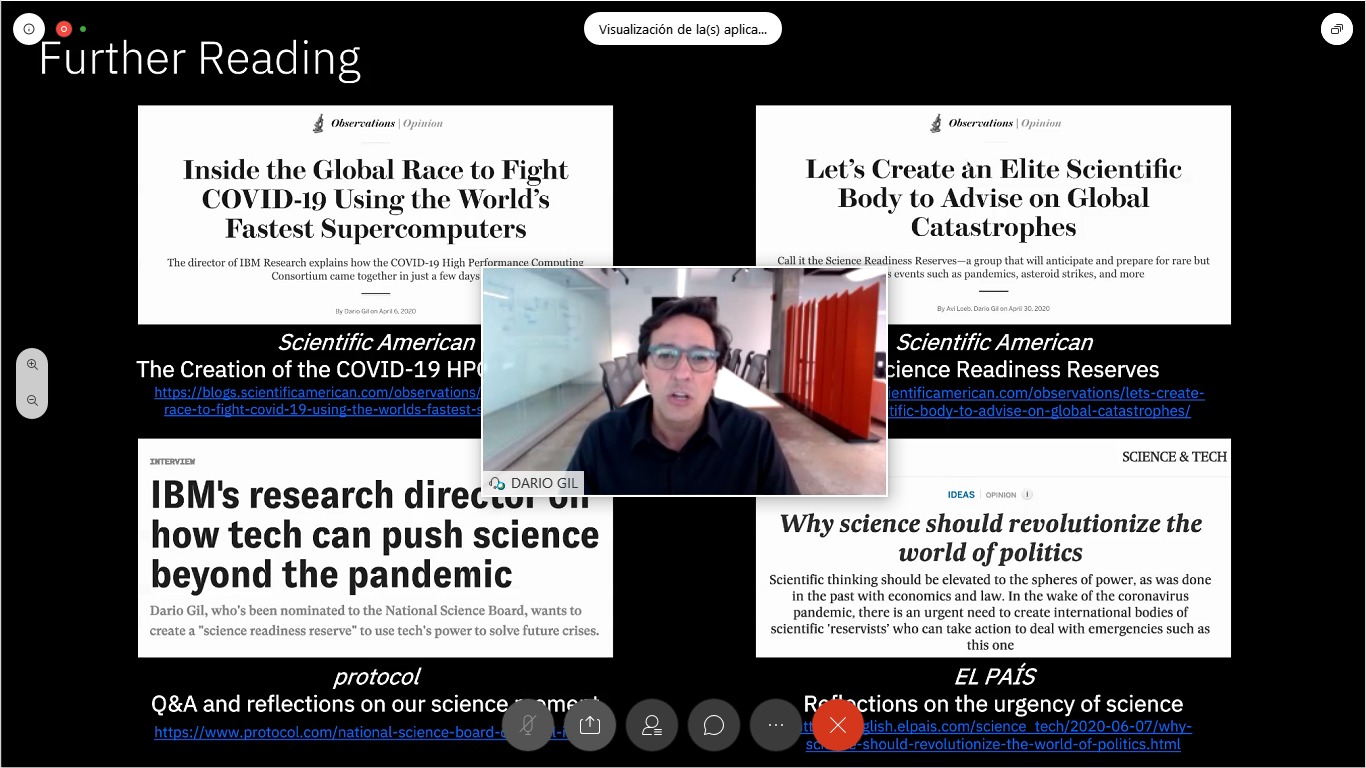
Task: Click 'The Creation of the COVID-19 HPC' caption
Action: point(309,369)
